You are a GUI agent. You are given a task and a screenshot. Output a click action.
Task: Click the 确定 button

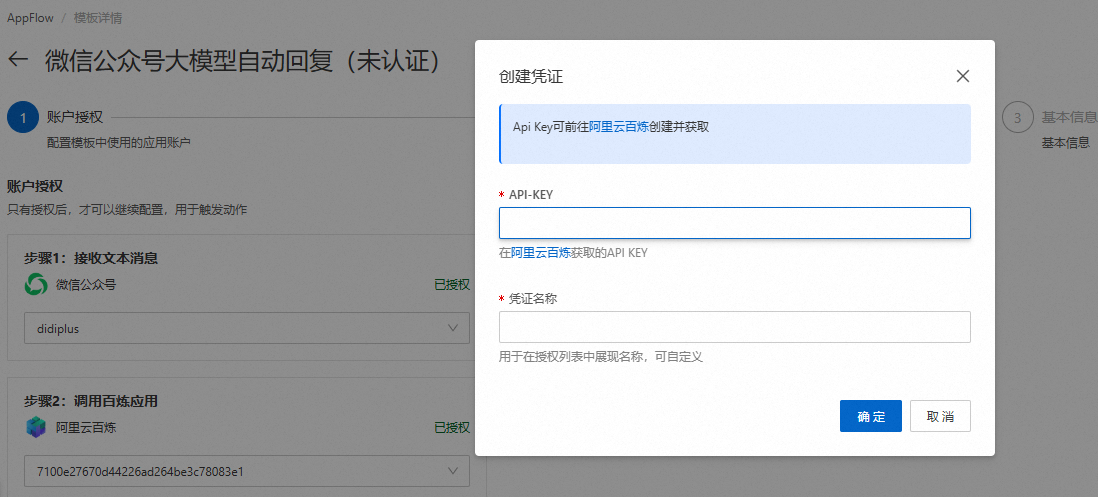(870, 416)
